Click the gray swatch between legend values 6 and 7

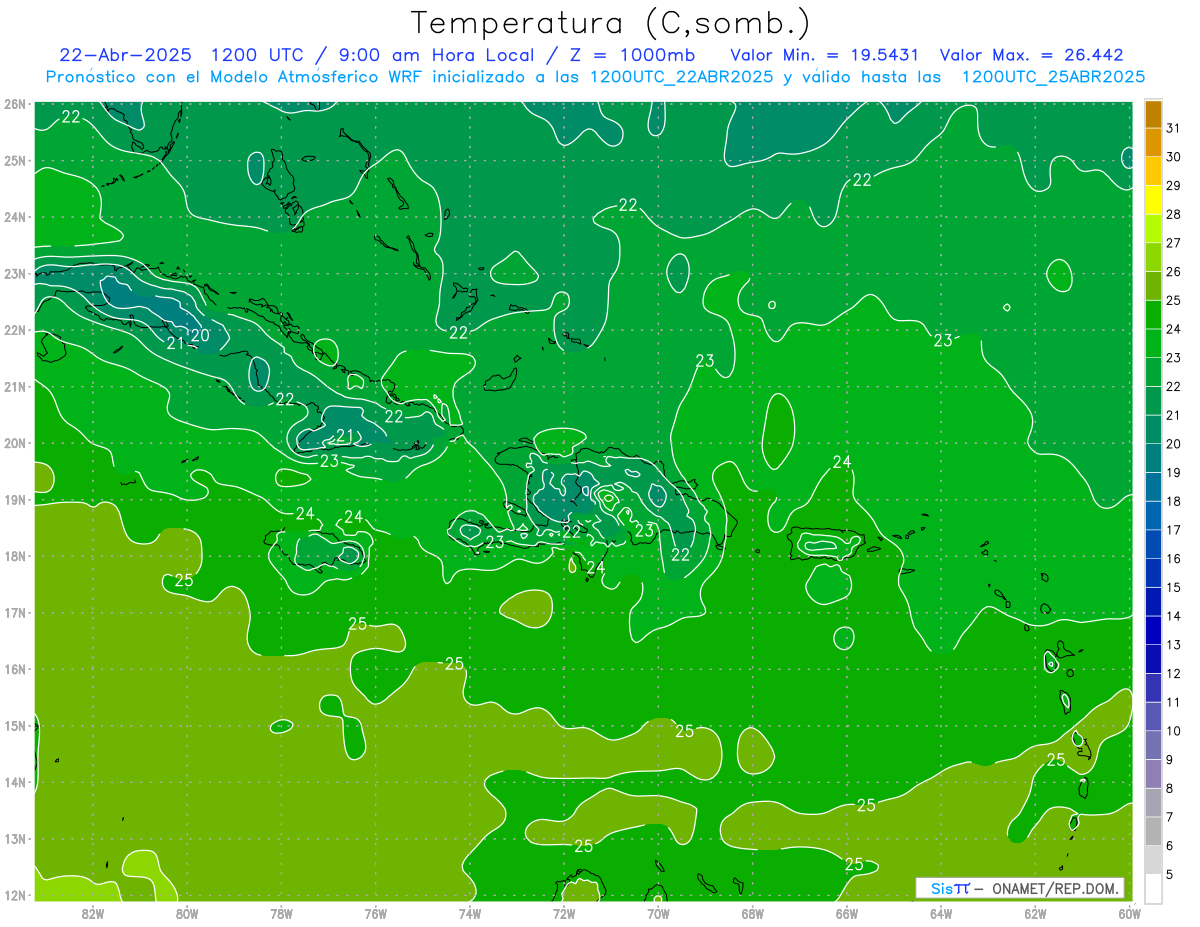point(1153,831)
